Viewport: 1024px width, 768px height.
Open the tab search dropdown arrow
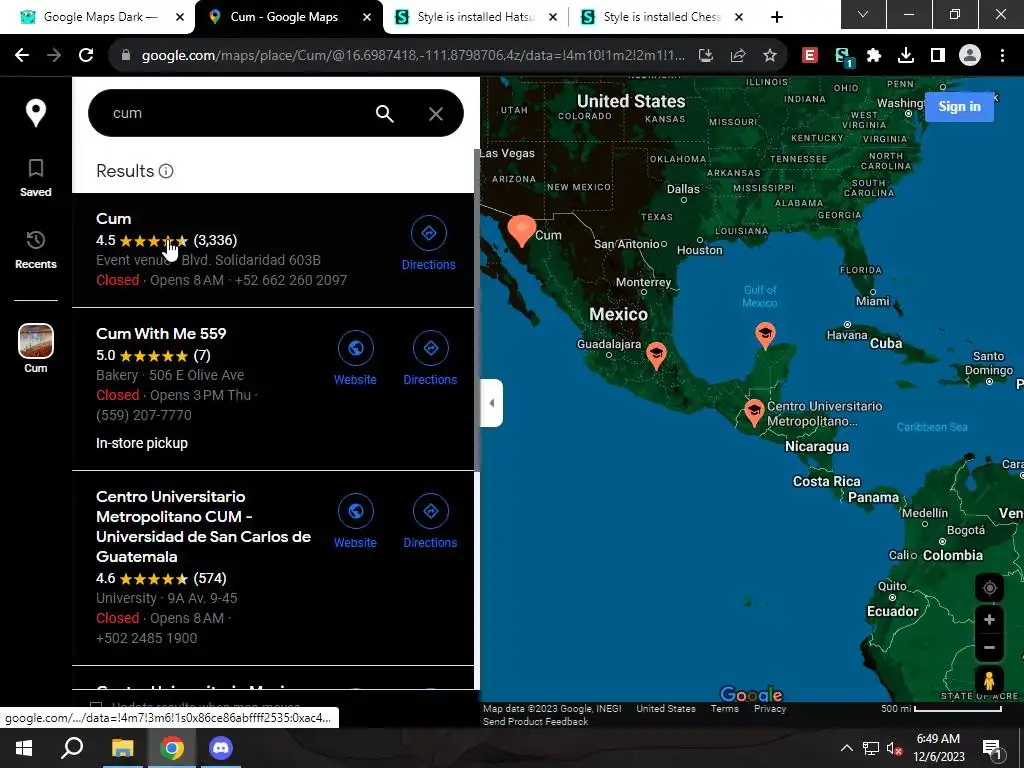click(863, 14)
